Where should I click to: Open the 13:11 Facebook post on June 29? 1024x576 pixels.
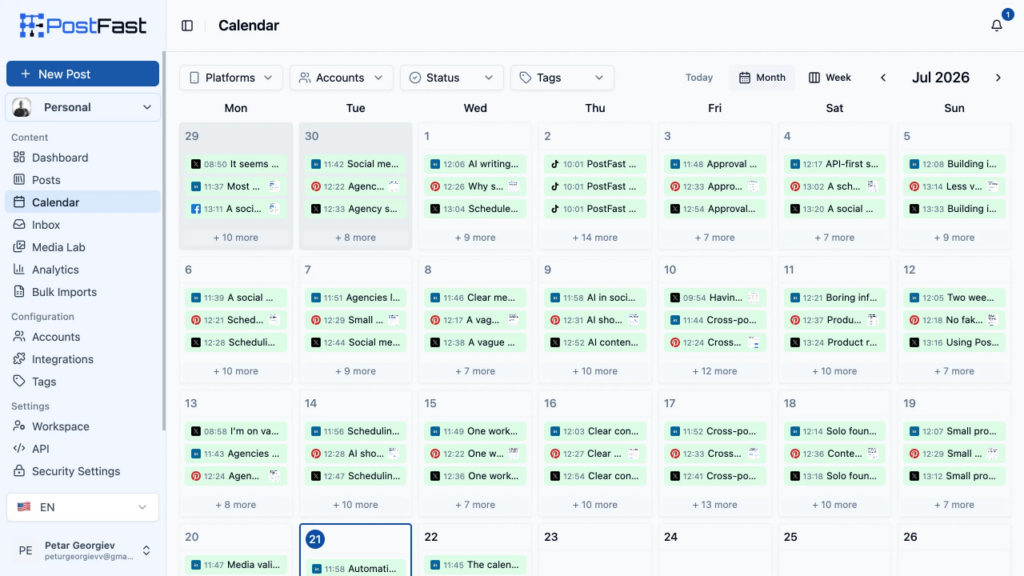(x=236, y=209)
